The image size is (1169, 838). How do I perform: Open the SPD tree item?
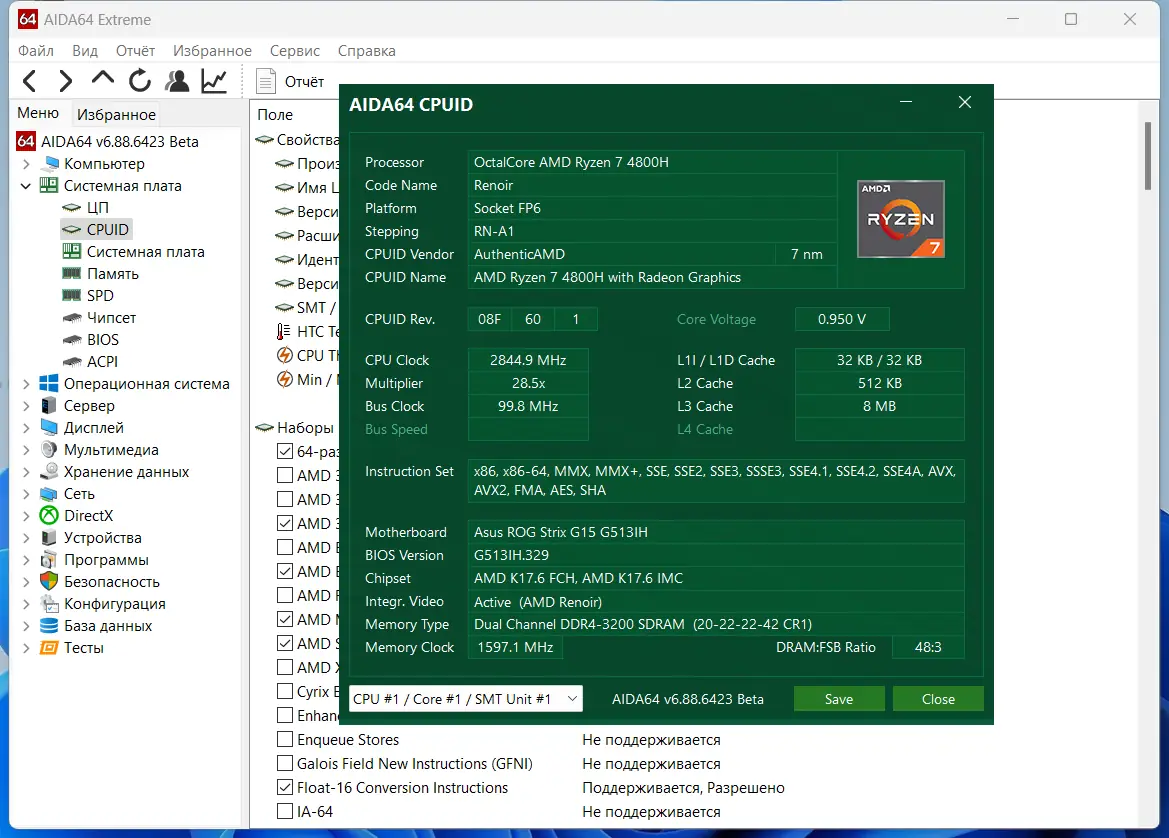coord(100,296)
